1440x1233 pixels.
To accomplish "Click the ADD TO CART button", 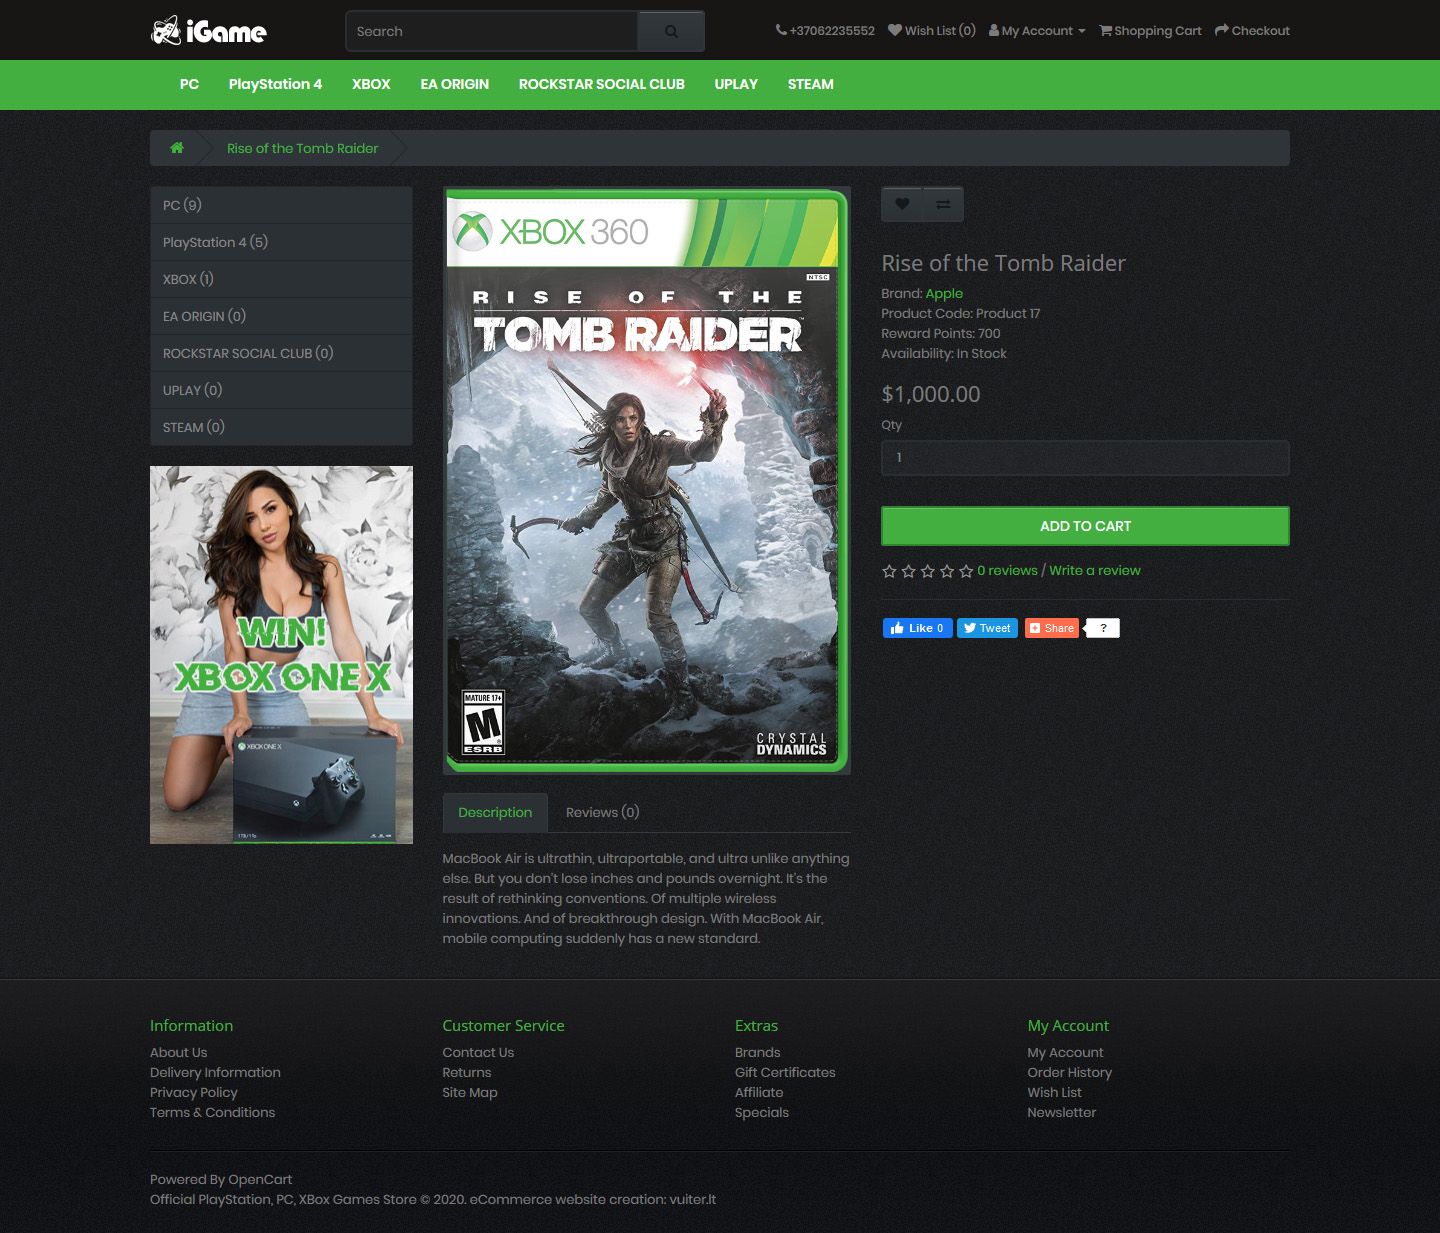I will click(x=1085, y=526).
